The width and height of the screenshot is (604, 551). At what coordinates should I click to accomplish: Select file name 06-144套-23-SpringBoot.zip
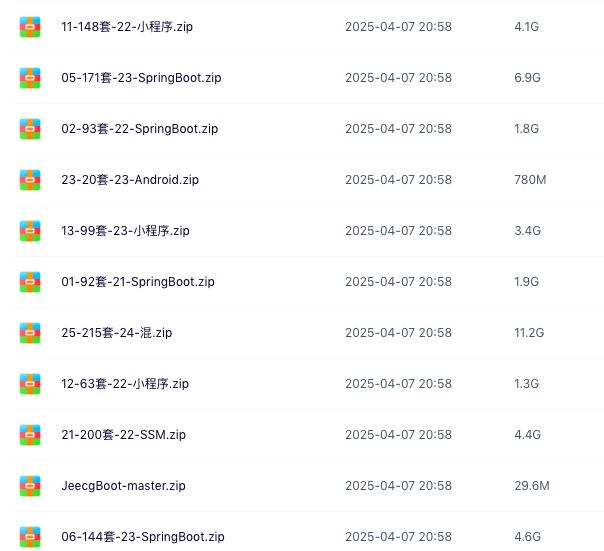click(x=143, y=537)
